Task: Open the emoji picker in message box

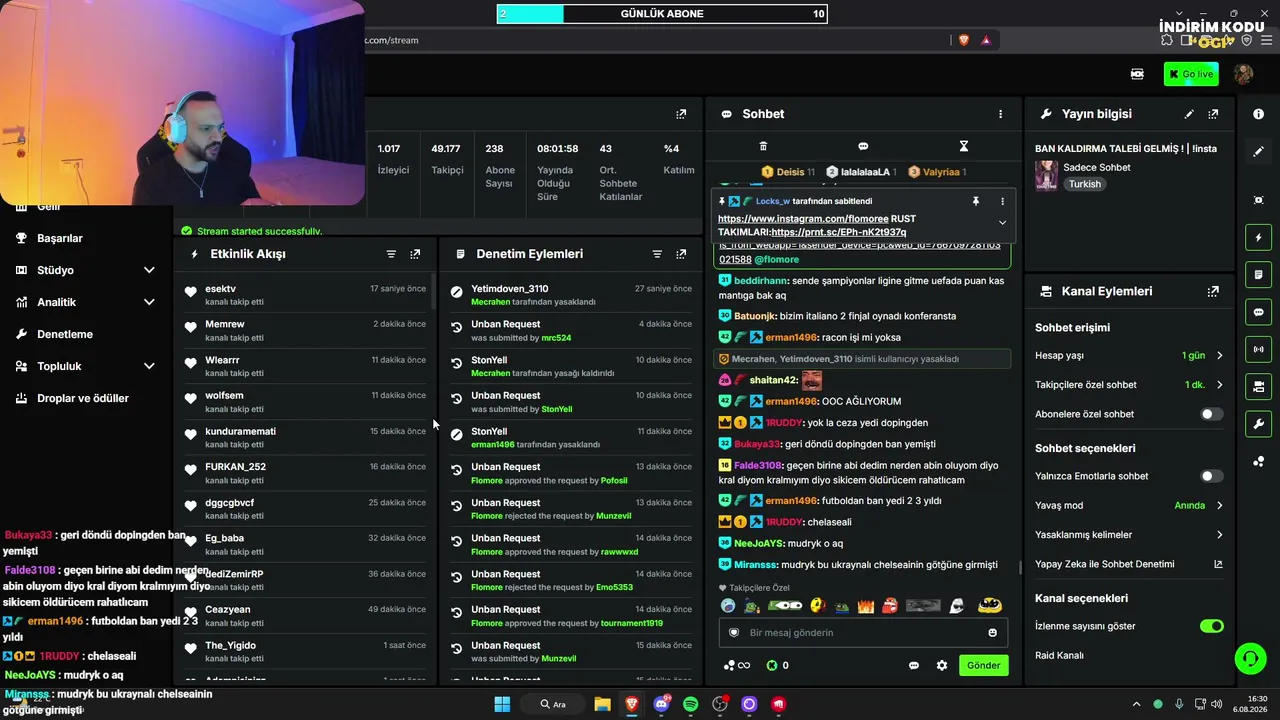Action: coord(992,633)
